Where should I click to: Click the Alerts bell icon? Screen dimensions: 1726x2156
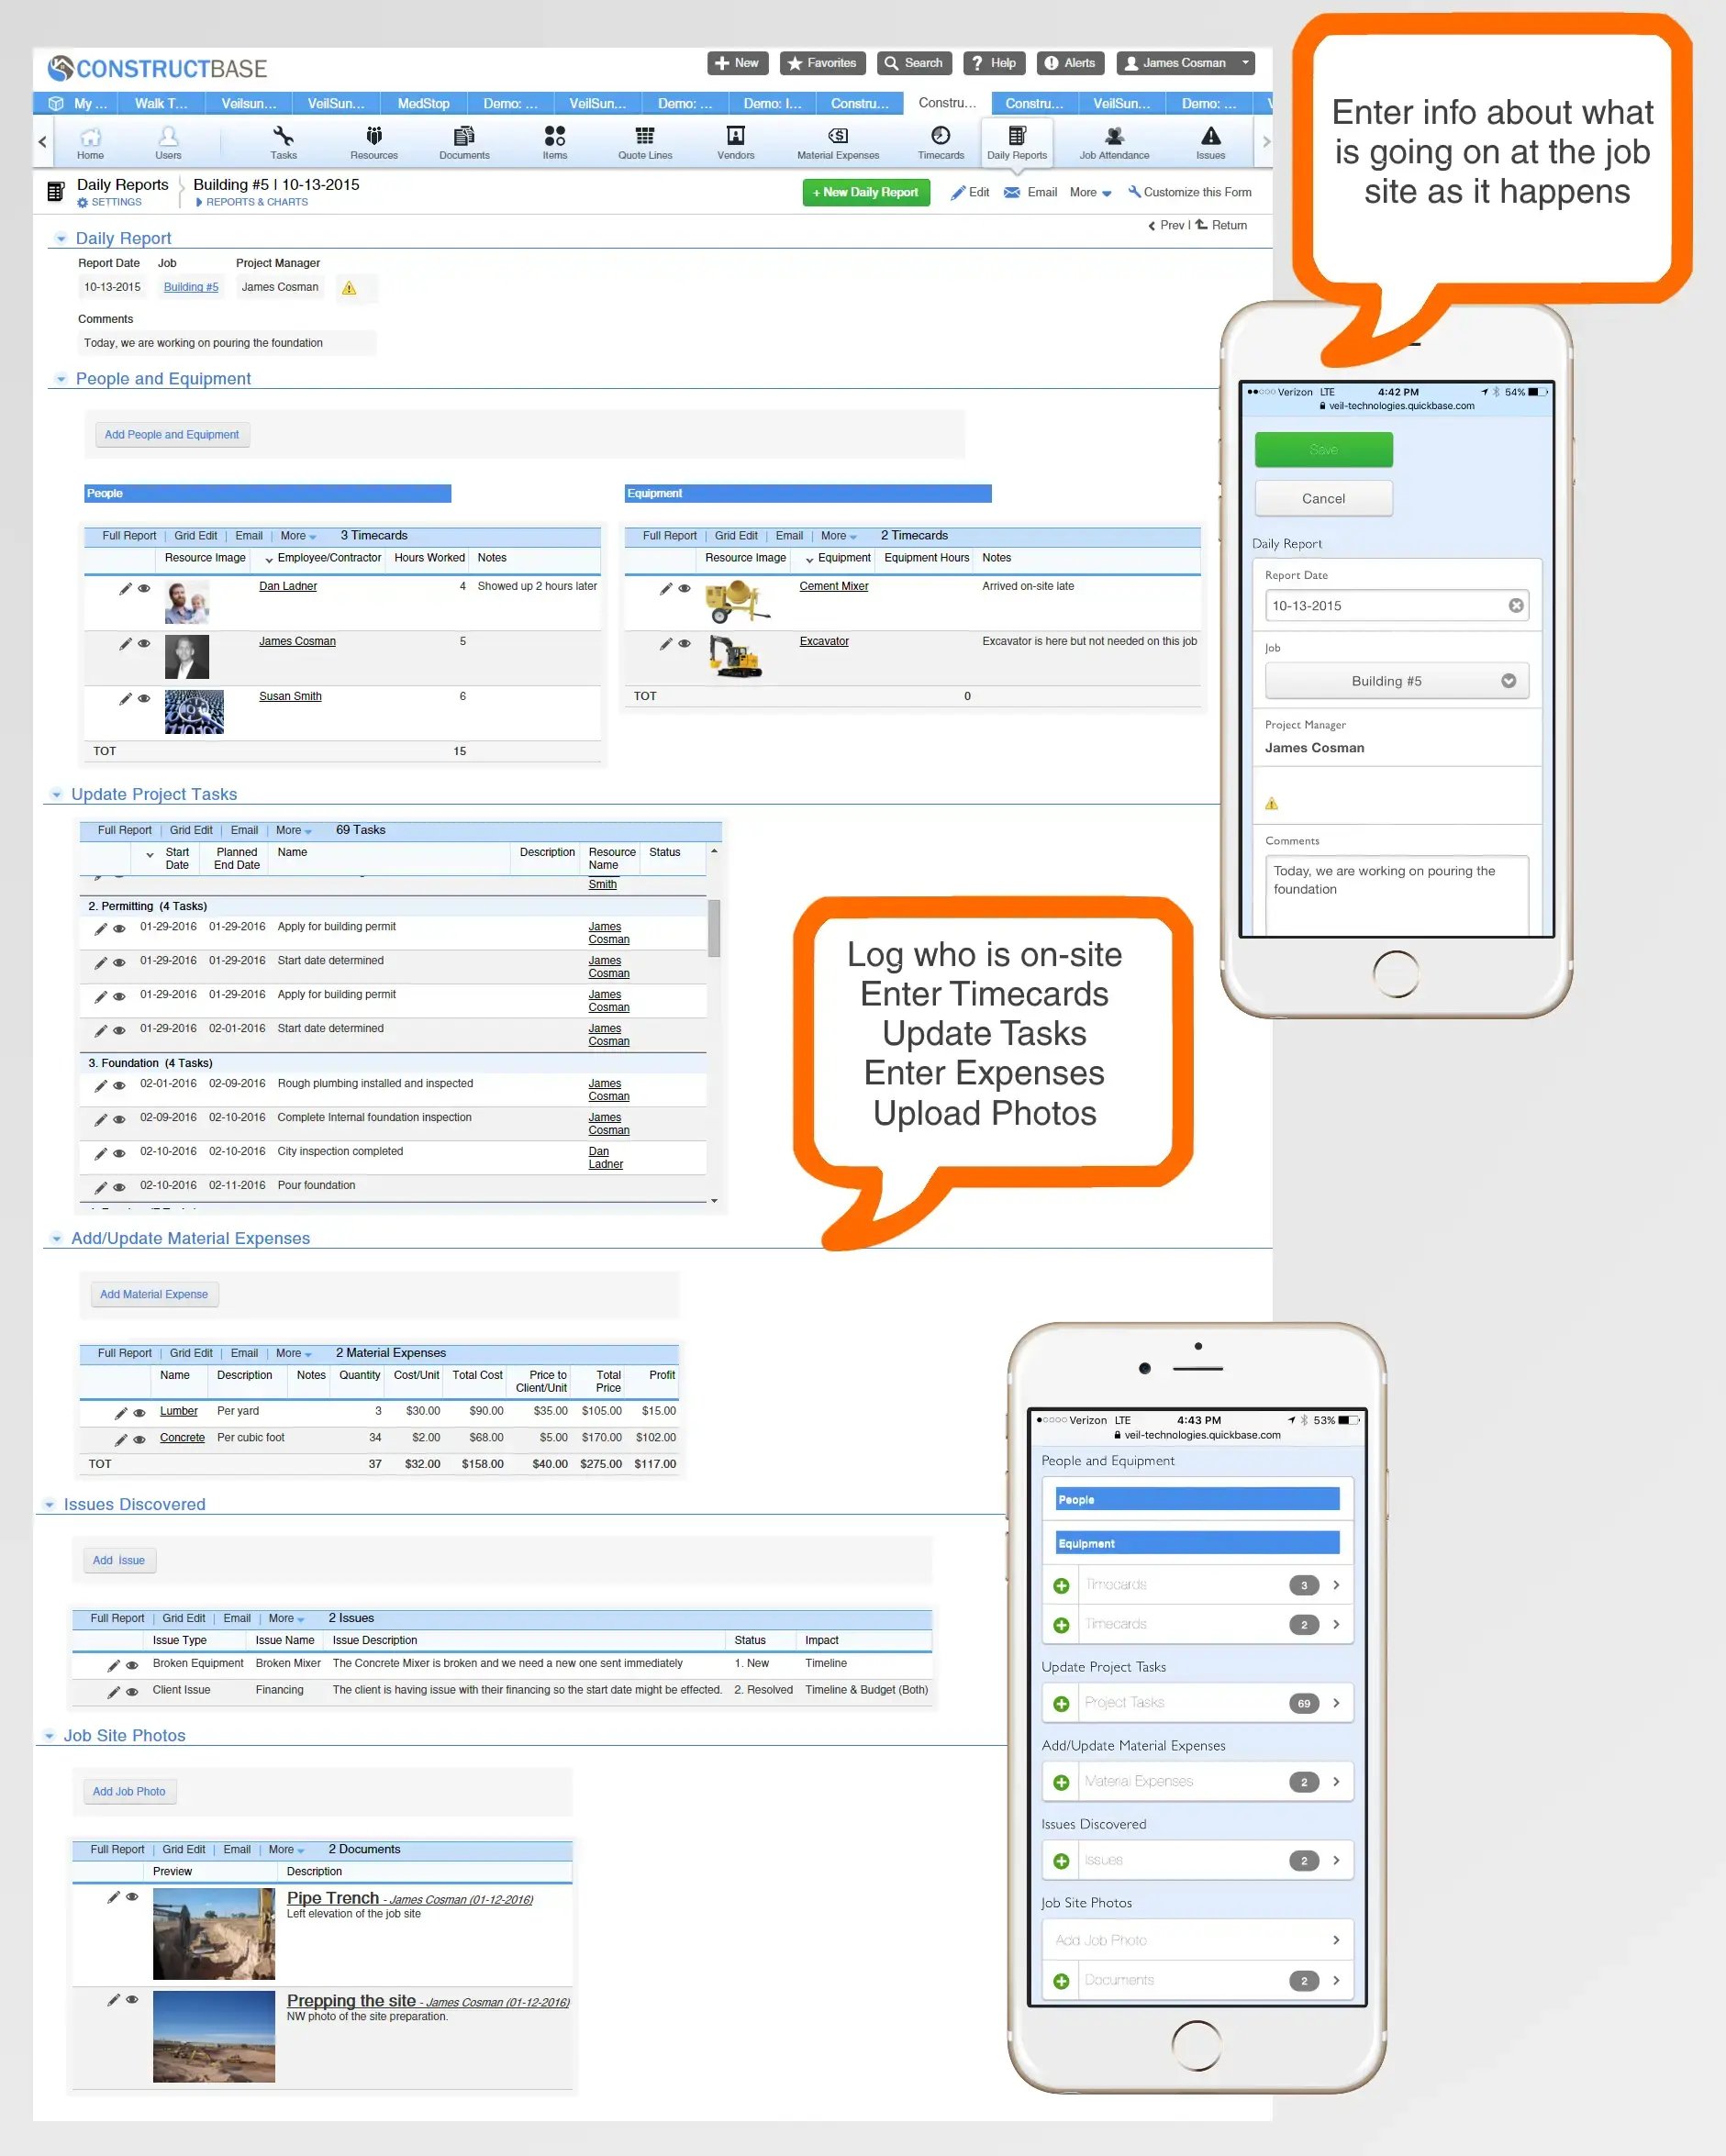(1070, 63)
